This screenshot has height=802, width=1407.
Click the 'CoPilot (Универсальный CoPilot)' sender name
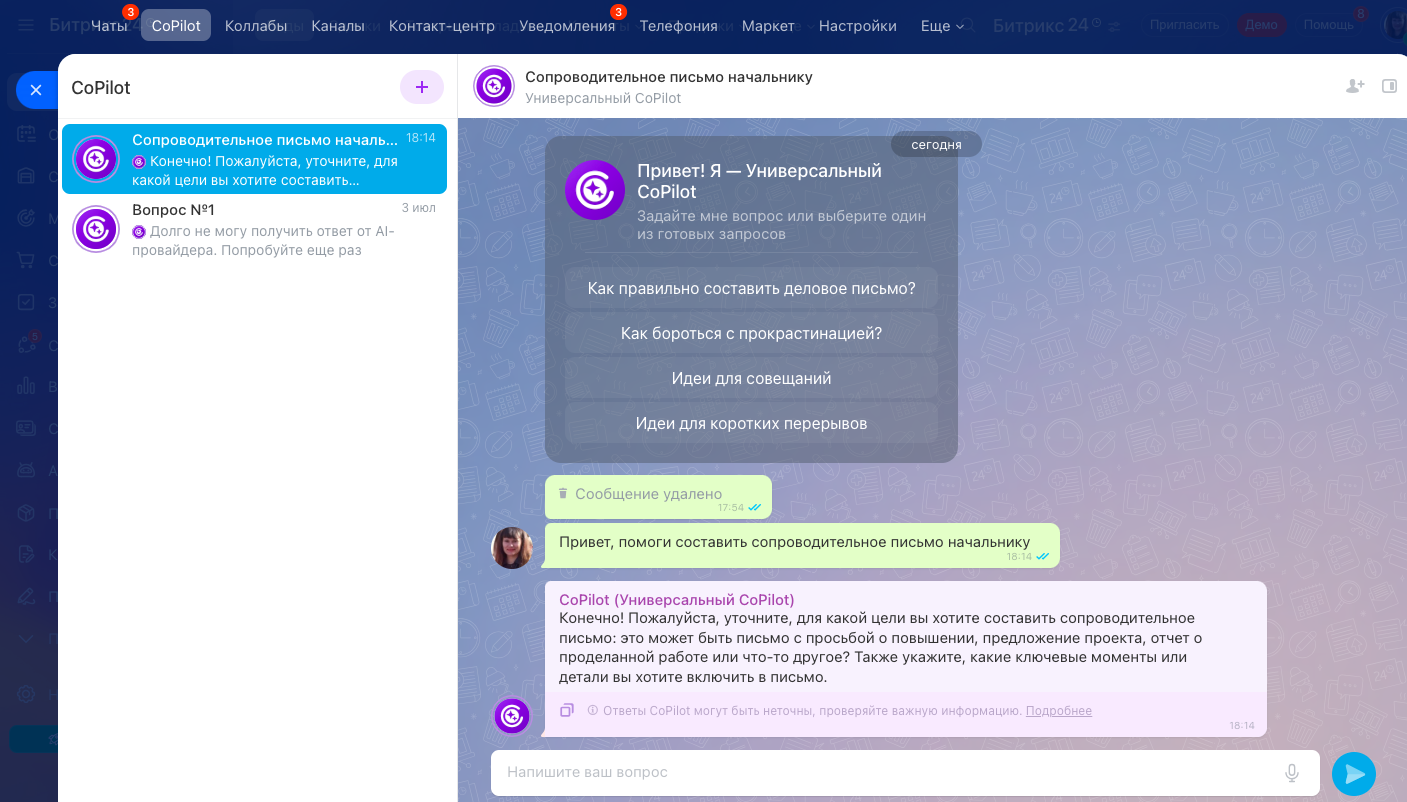pos(677,600)
